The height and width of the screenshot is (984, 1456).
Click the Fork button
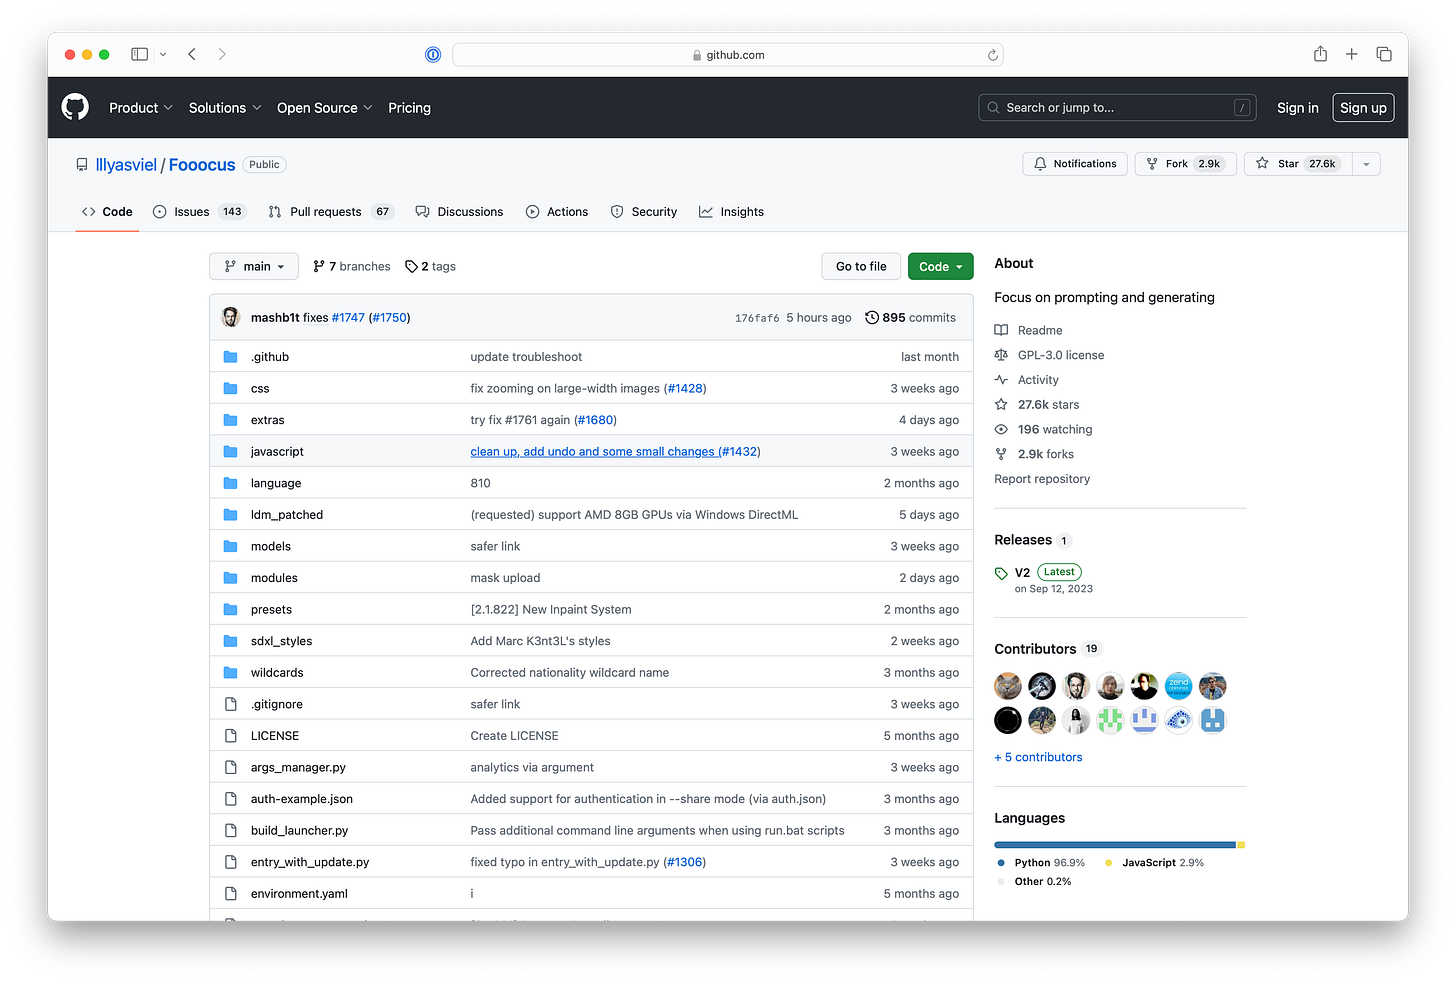(x=1185, y=164)
